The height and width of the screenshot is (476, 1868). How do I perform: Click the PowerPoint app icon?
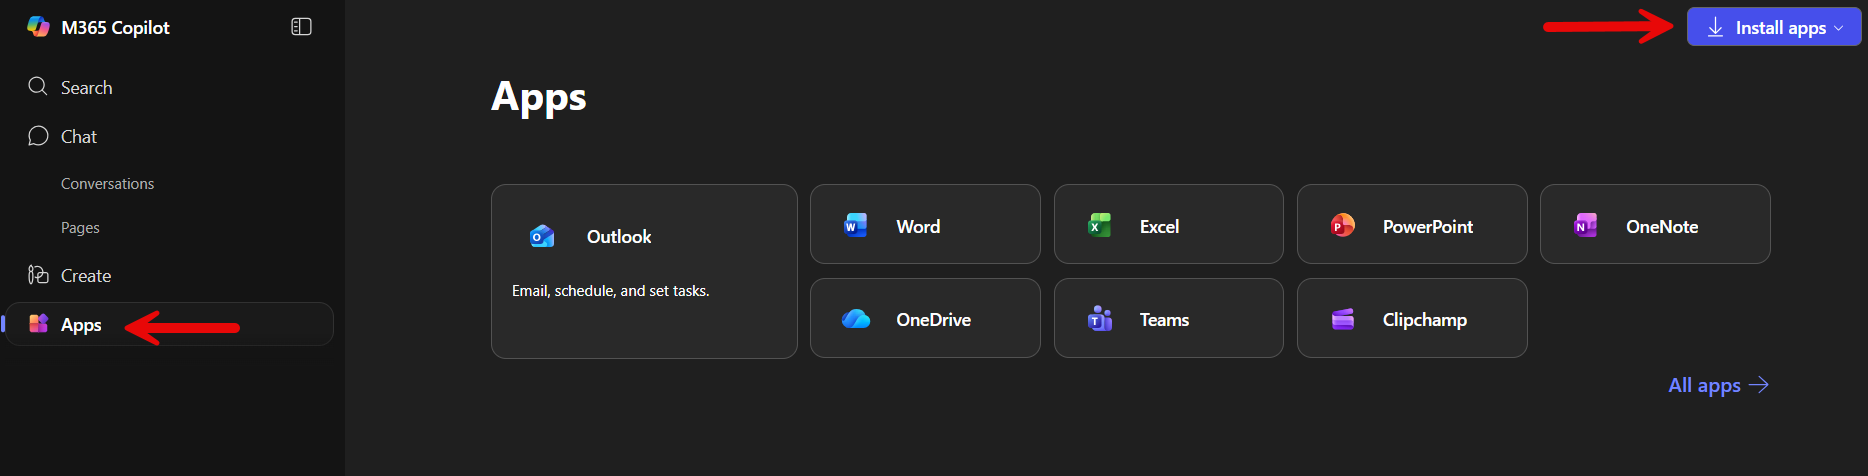click(1342, 225)
